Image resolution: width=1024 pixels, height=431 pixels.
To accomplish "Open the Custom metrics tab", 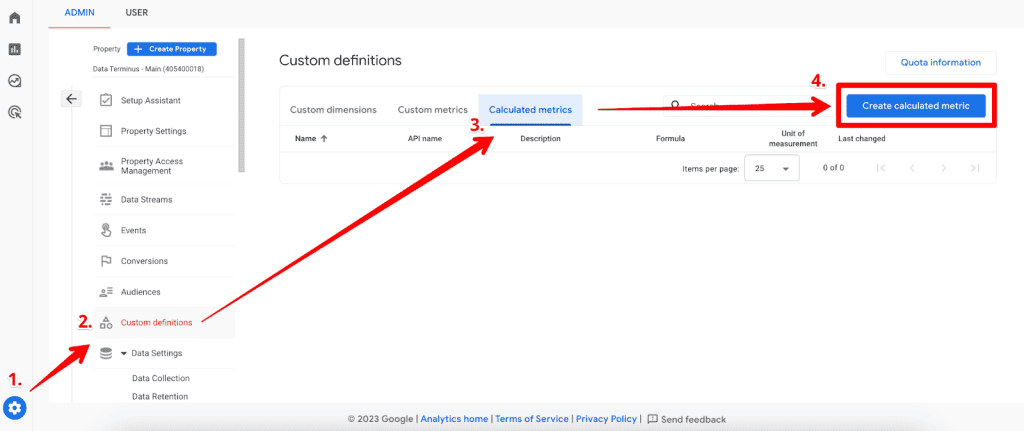I will (x=432, y=110).
